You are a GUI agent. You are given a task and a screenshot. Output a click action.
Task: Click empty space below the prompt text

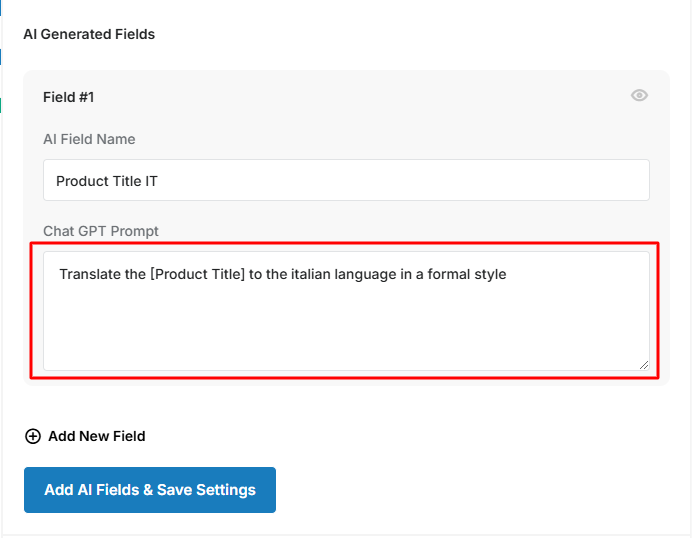[346, 330]
